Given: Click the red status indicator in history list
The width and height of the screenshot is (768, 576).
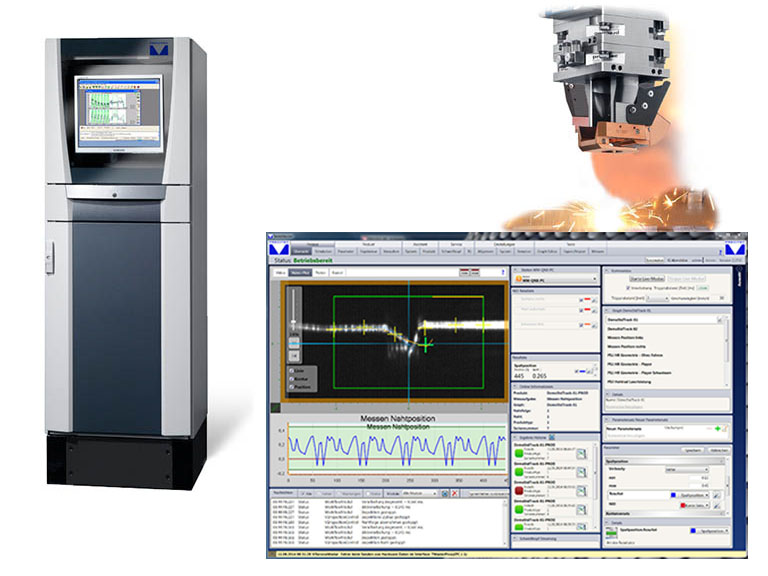Looking at the screenshot, I should (x=519, y=491).
